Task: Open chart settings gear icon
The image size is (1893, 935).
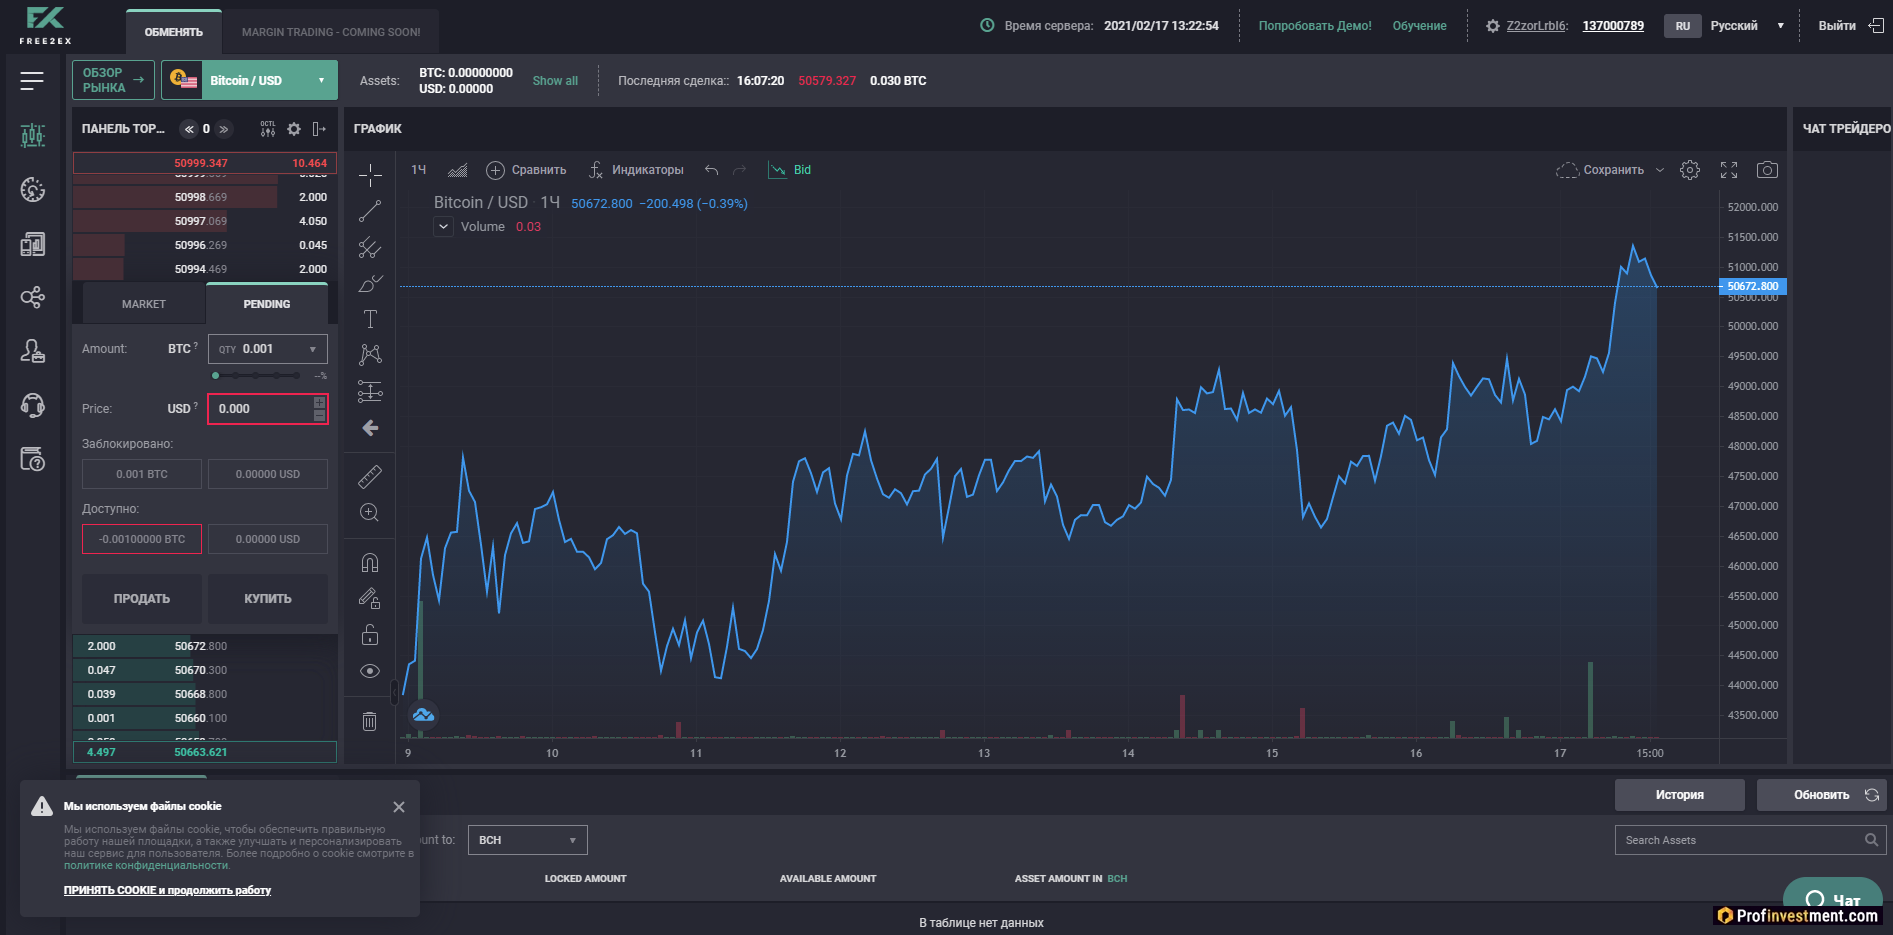Action: [1690, 170]
